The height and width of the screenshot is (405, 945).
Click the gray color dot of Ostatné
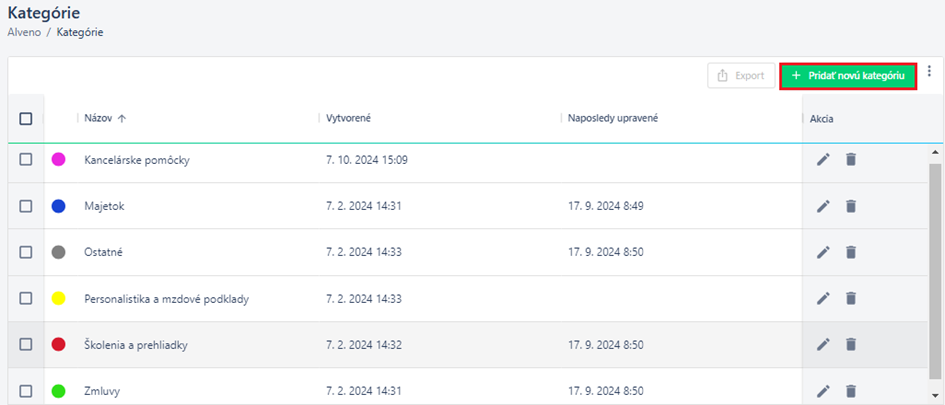click(x=58, y=252)
